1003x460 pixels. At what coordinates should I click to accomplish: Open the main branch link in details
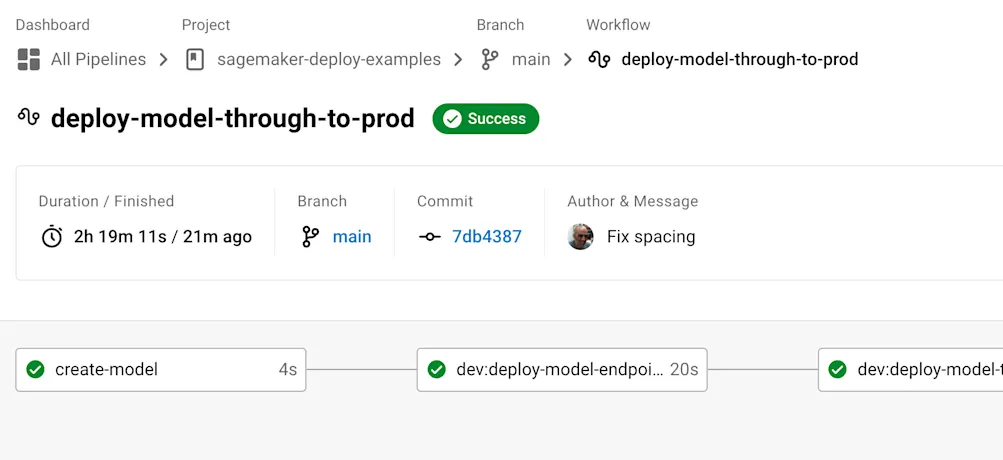tap(352, 237)
